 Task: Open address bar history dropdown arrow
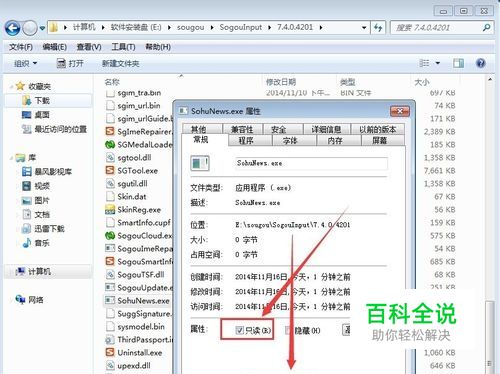pyautogui.click(x=364, y=28)
